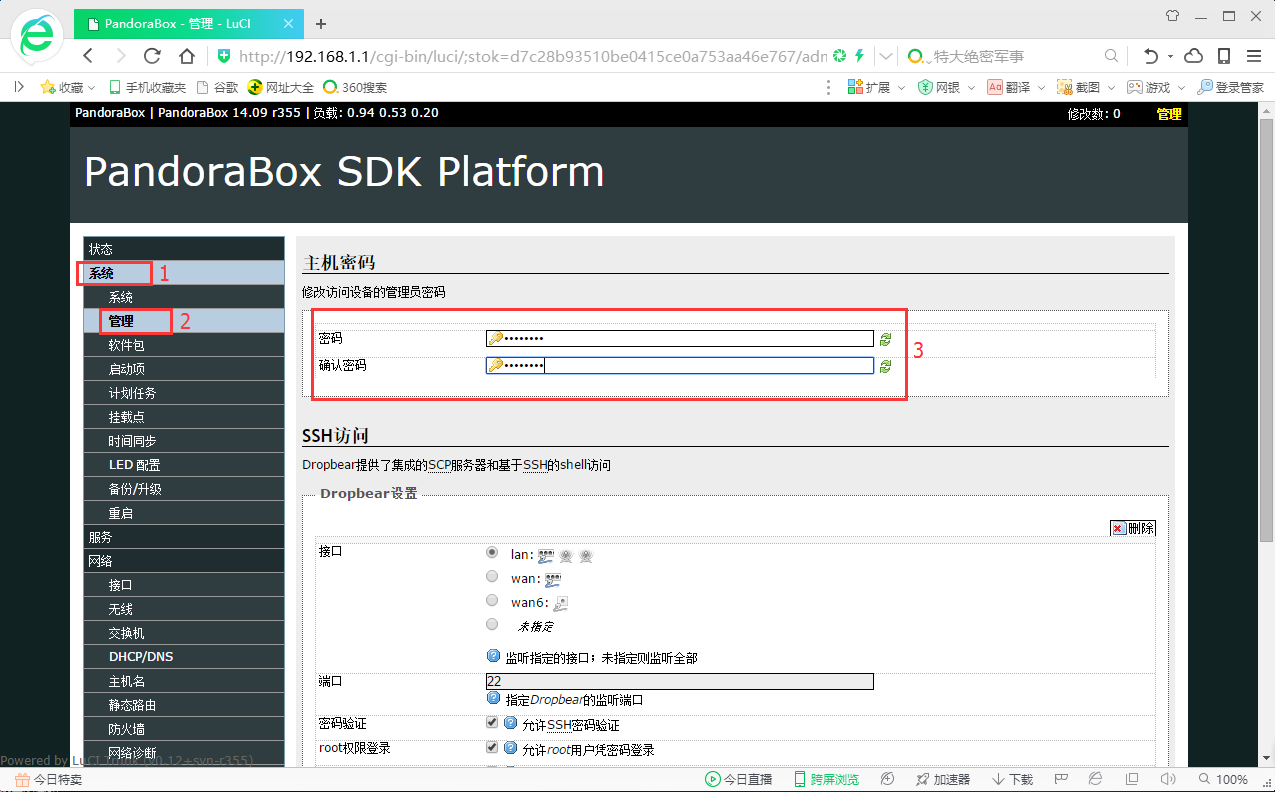This screenshot has width=1275, height=792.
Task: Open 防火墙 in sidebar
Action: (x=184, y=729)
